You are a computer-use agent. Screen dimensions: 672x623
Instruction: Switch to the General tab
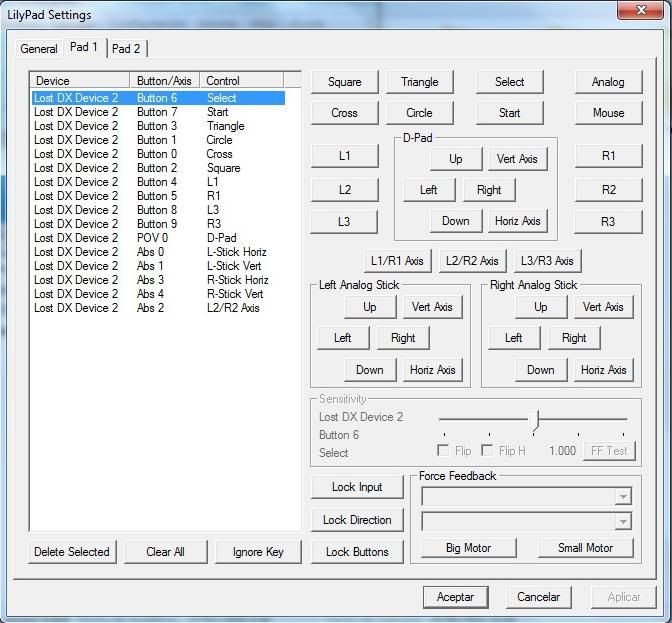click(x=39, y=48)
